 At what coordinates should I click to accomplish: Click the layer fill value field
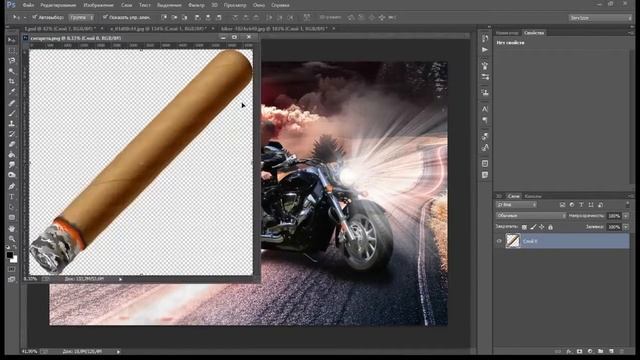pos(614,227)
